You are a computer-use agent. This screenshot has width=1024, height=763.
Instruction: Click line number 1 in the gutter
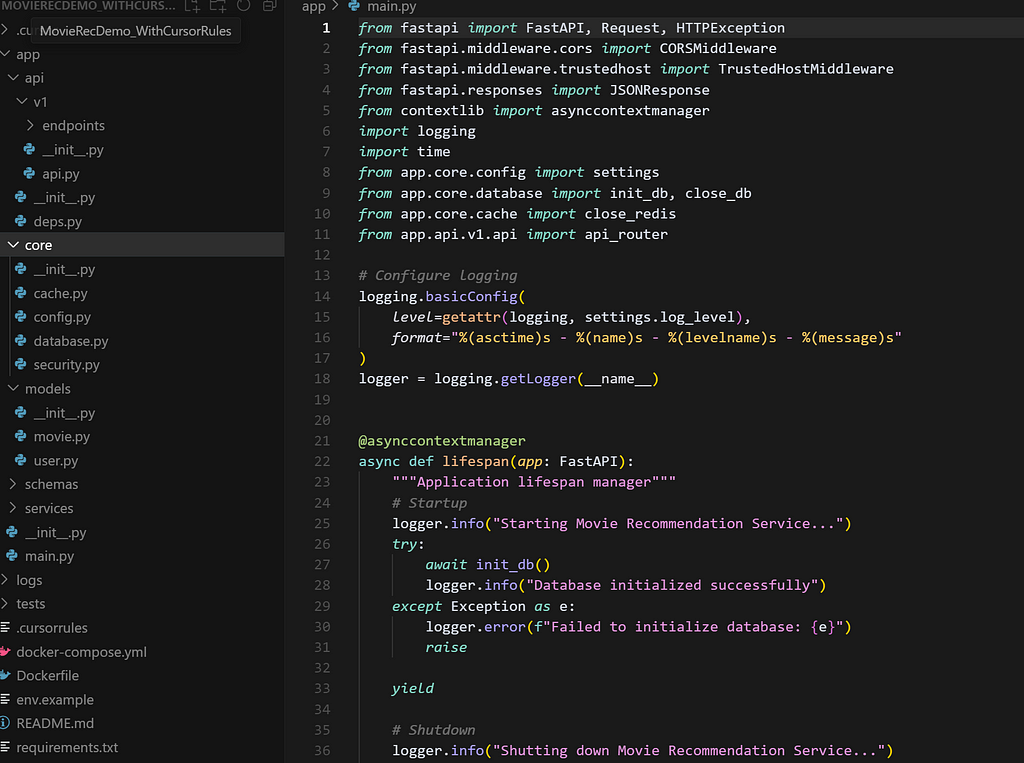[326, 28]
